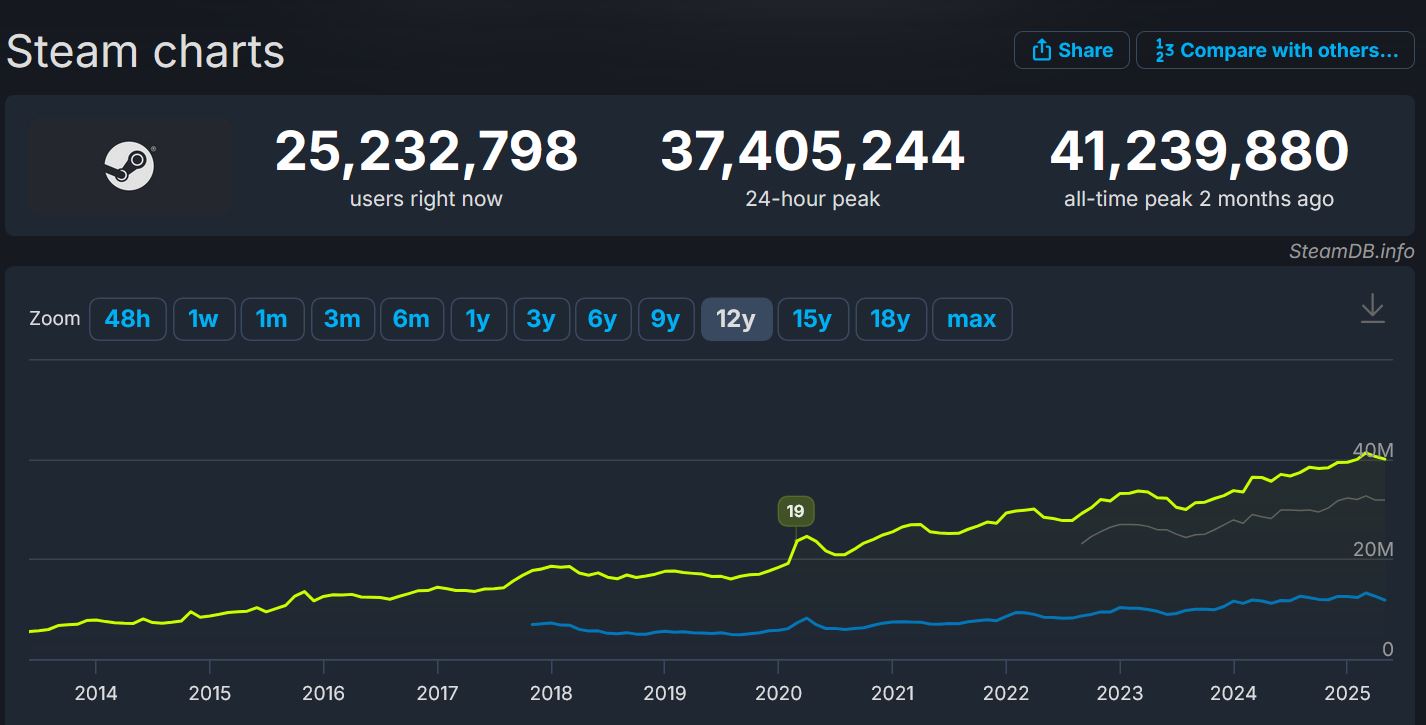This screenshot has height=725, width=1426.
Task: Open the 3y zoom view
Action: (541, 318)
